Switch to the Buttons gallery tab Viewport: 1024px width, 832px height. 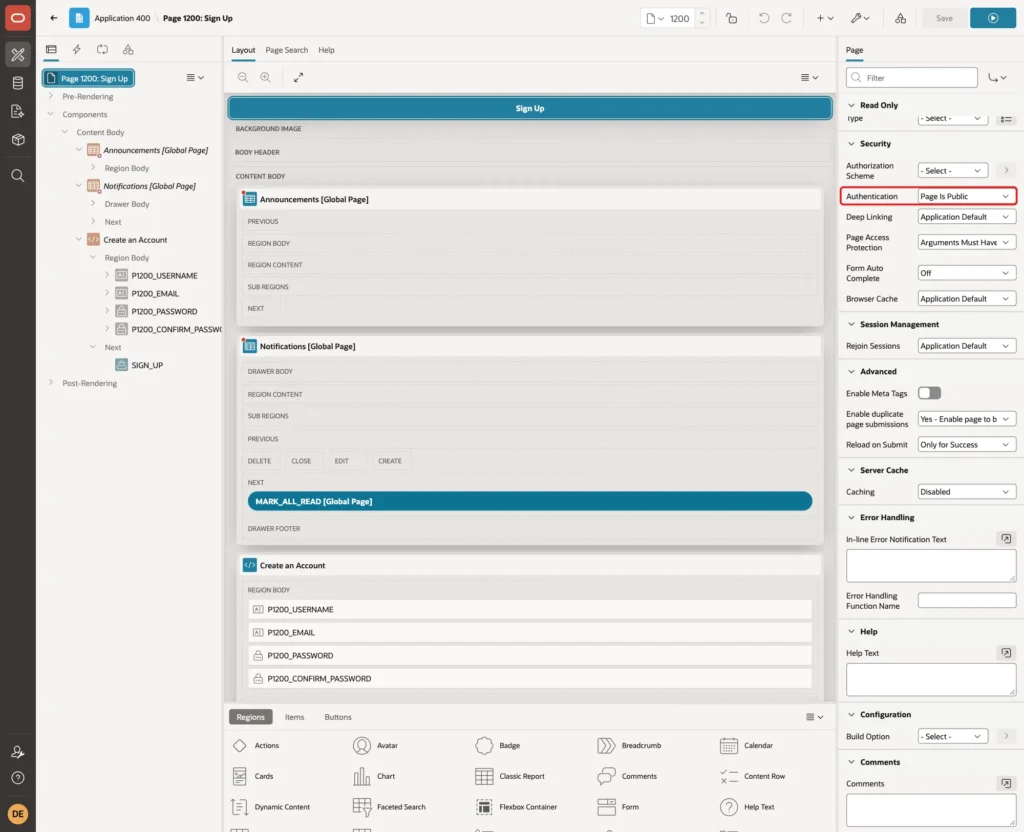[338, 717]
